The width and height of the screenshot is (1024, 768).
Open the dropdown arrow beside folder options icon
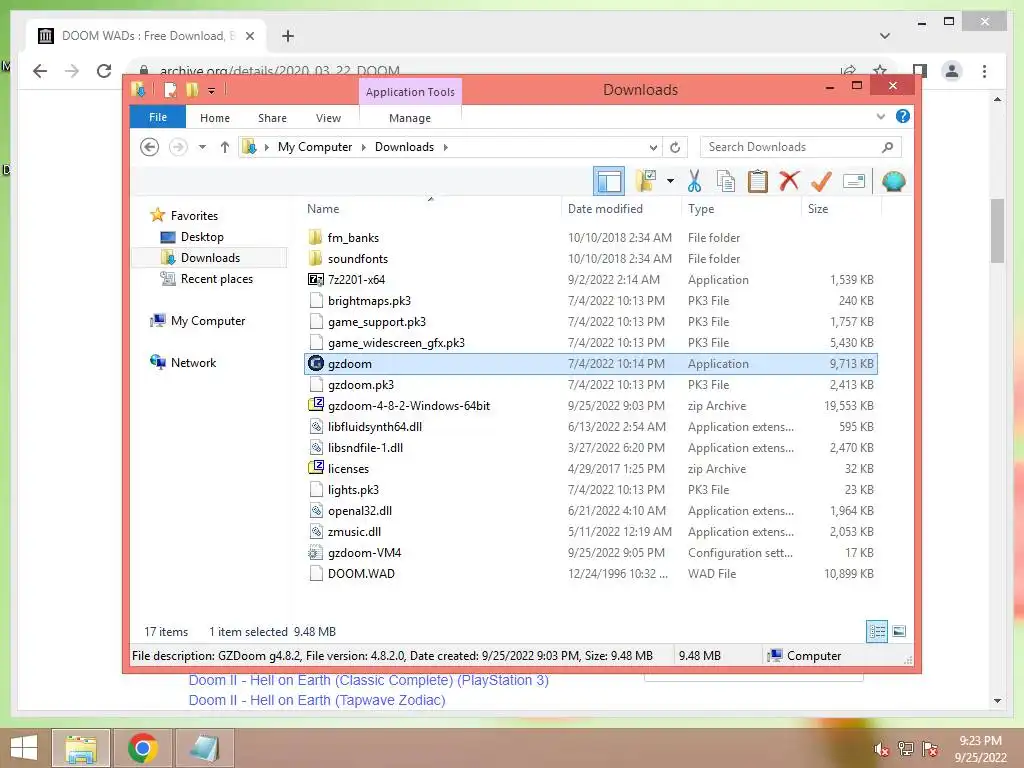click(x=670, y=181)
